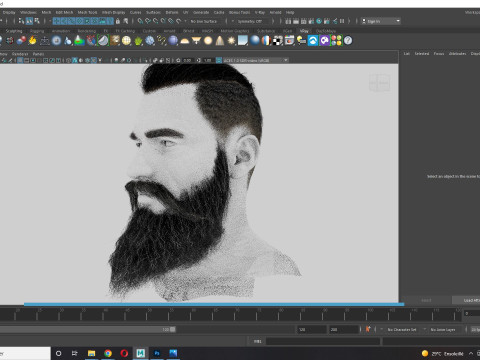The width and height of the screenshot is (480, 360).
Task: Toggle the first highlighted square icon in viewport toolbar
Action: coord(20,60)
